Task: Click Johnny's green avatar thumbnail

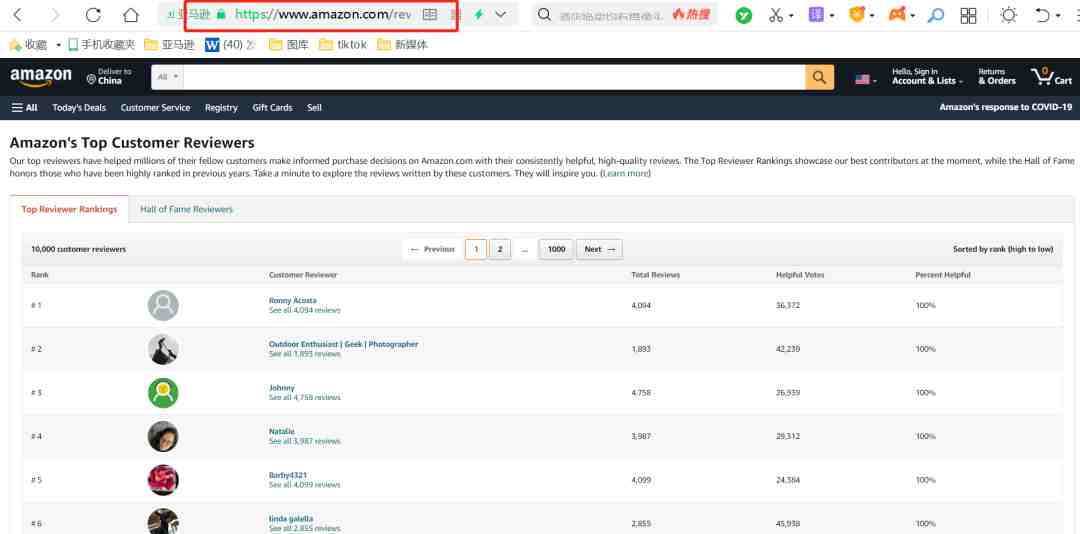Action: click(163, 393)
